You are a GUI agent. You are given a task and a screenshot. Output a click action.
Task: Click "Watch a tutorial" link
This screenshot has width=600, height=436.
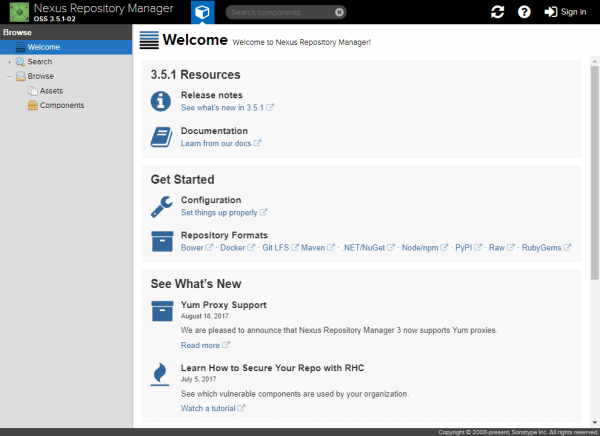point(213,408)
